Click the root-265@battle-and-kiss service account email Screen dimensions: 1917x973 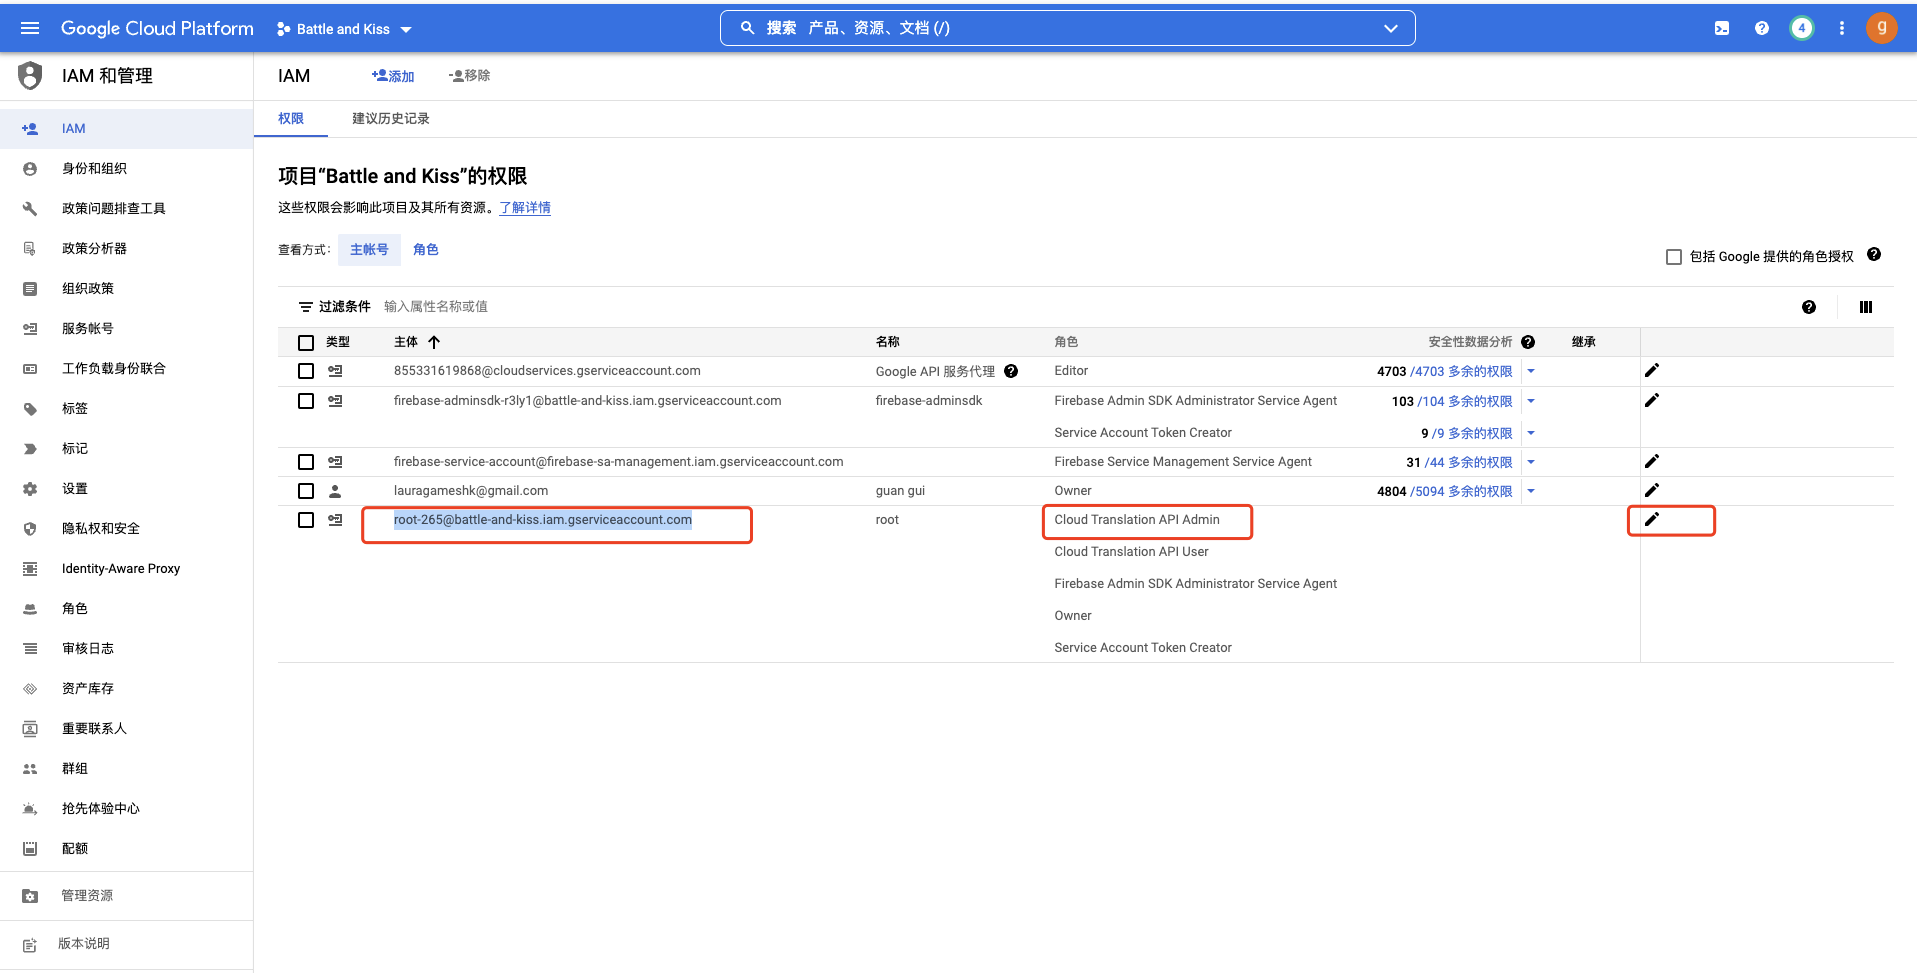click(x=543, y=520)
